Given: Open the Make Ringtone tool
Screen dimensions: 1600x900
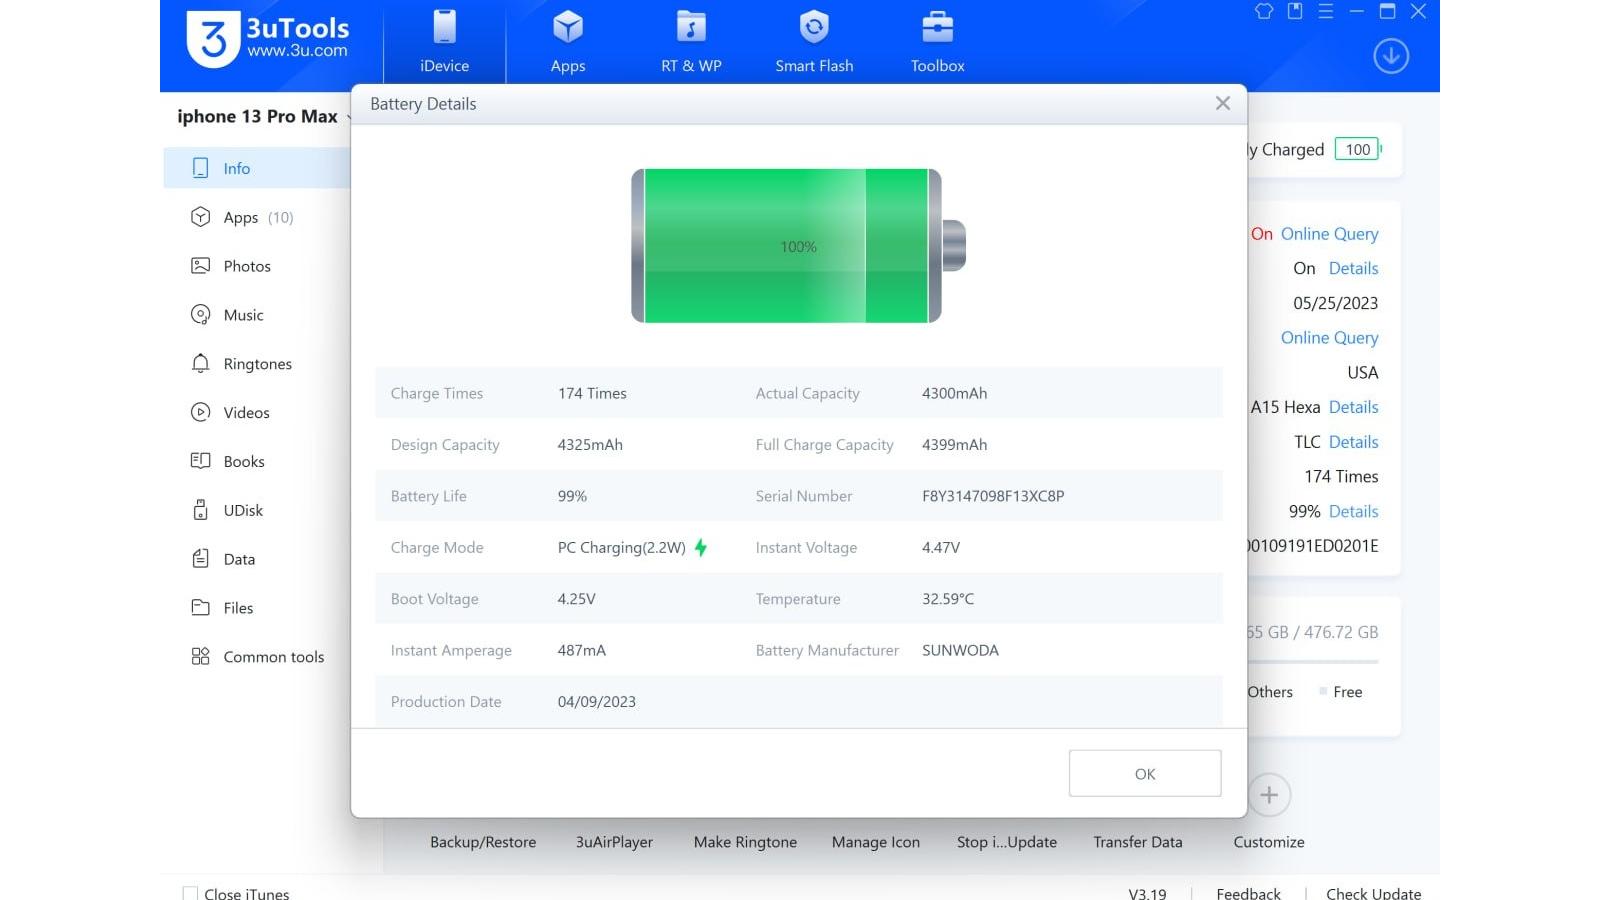Looking at the screenshot, I should pos(745,842).
